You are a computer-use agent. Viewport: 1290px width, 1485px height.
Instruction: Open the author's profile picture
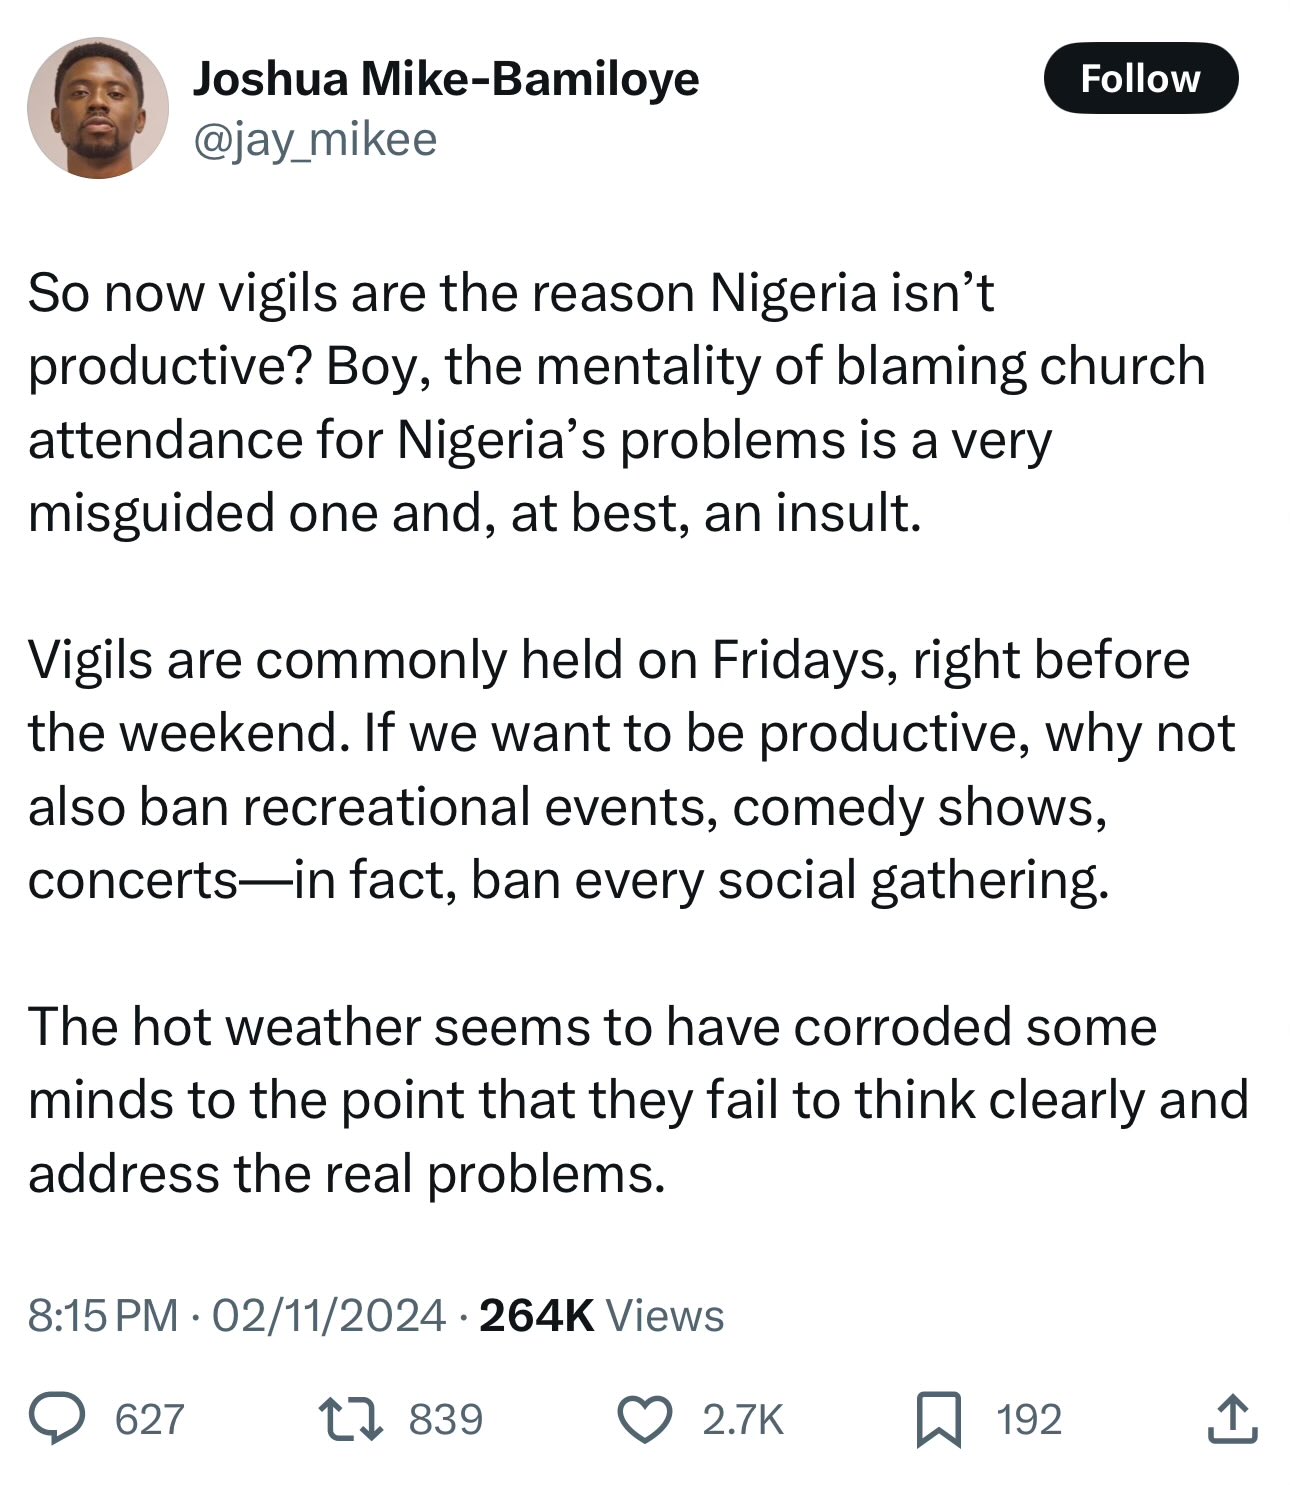[97, 108]
